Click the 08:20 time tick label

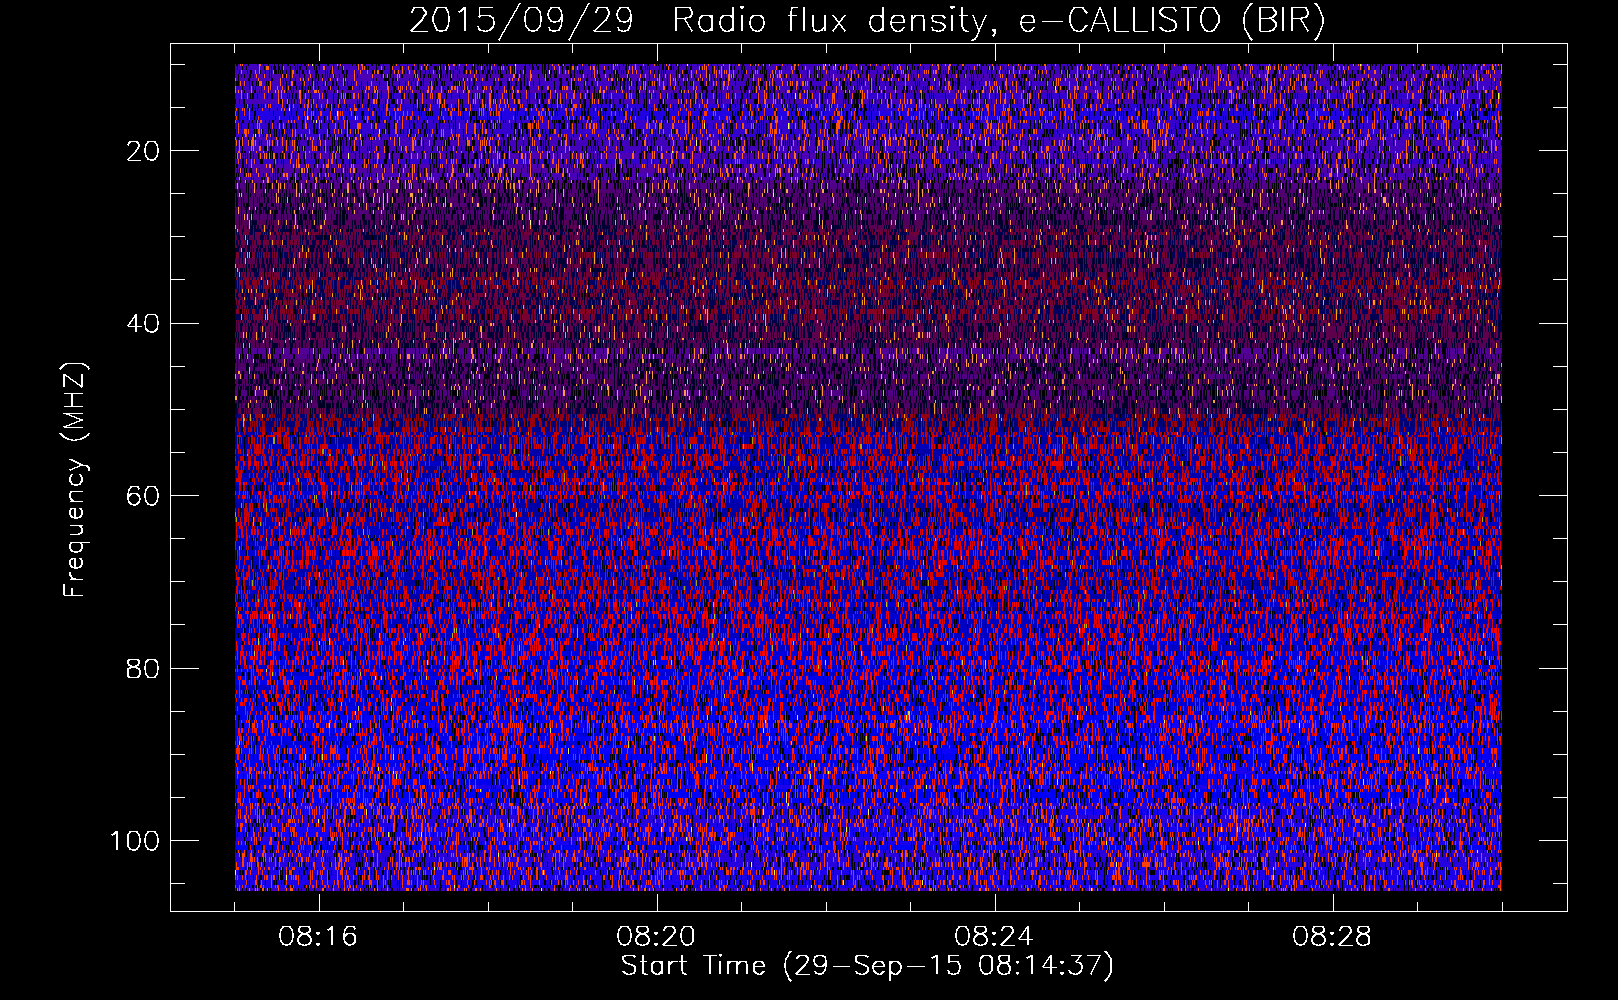[x=656, y=937]
